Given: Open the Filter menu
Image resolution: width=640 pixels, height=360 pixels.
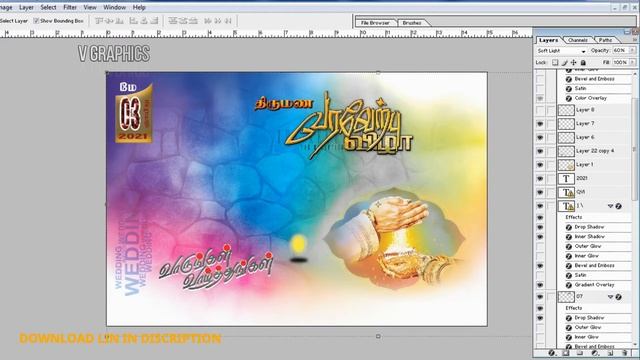Looking at the screenshot, I should pyautogui.click(x=70, y=7).
